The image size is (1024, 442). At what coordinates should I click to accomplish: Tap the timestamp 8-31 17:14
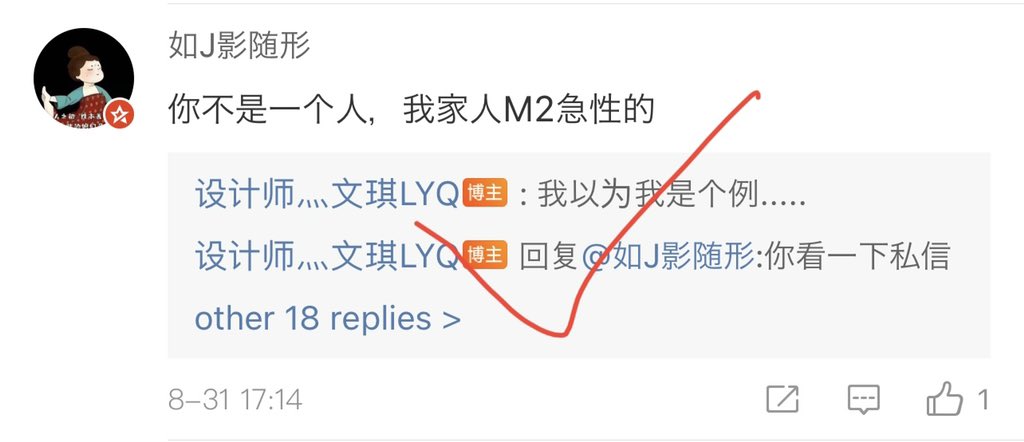point(235,400)
